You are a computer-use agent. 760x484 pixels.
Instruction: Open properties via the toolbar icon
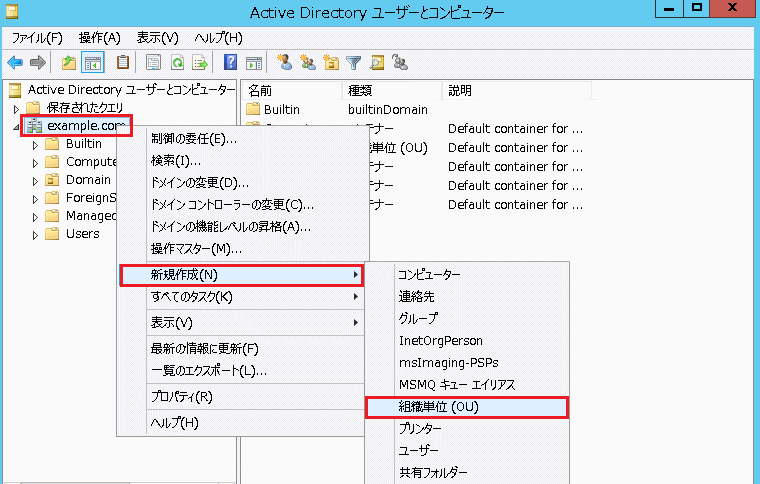153,62
